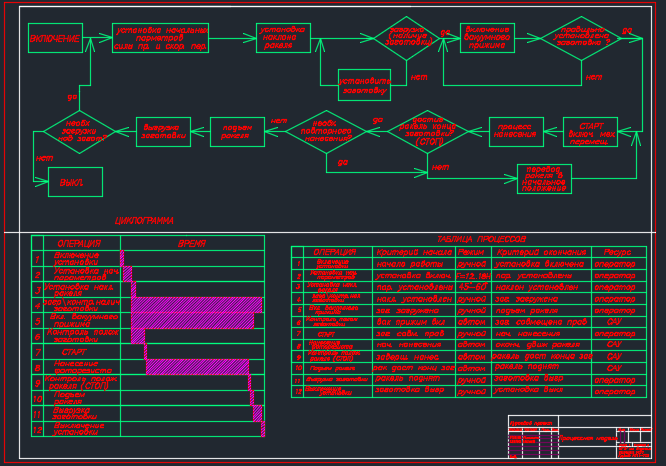Click the 'Ресурс' table header
This screenshot has height=466, width=666.
click(x=617, y=252)
